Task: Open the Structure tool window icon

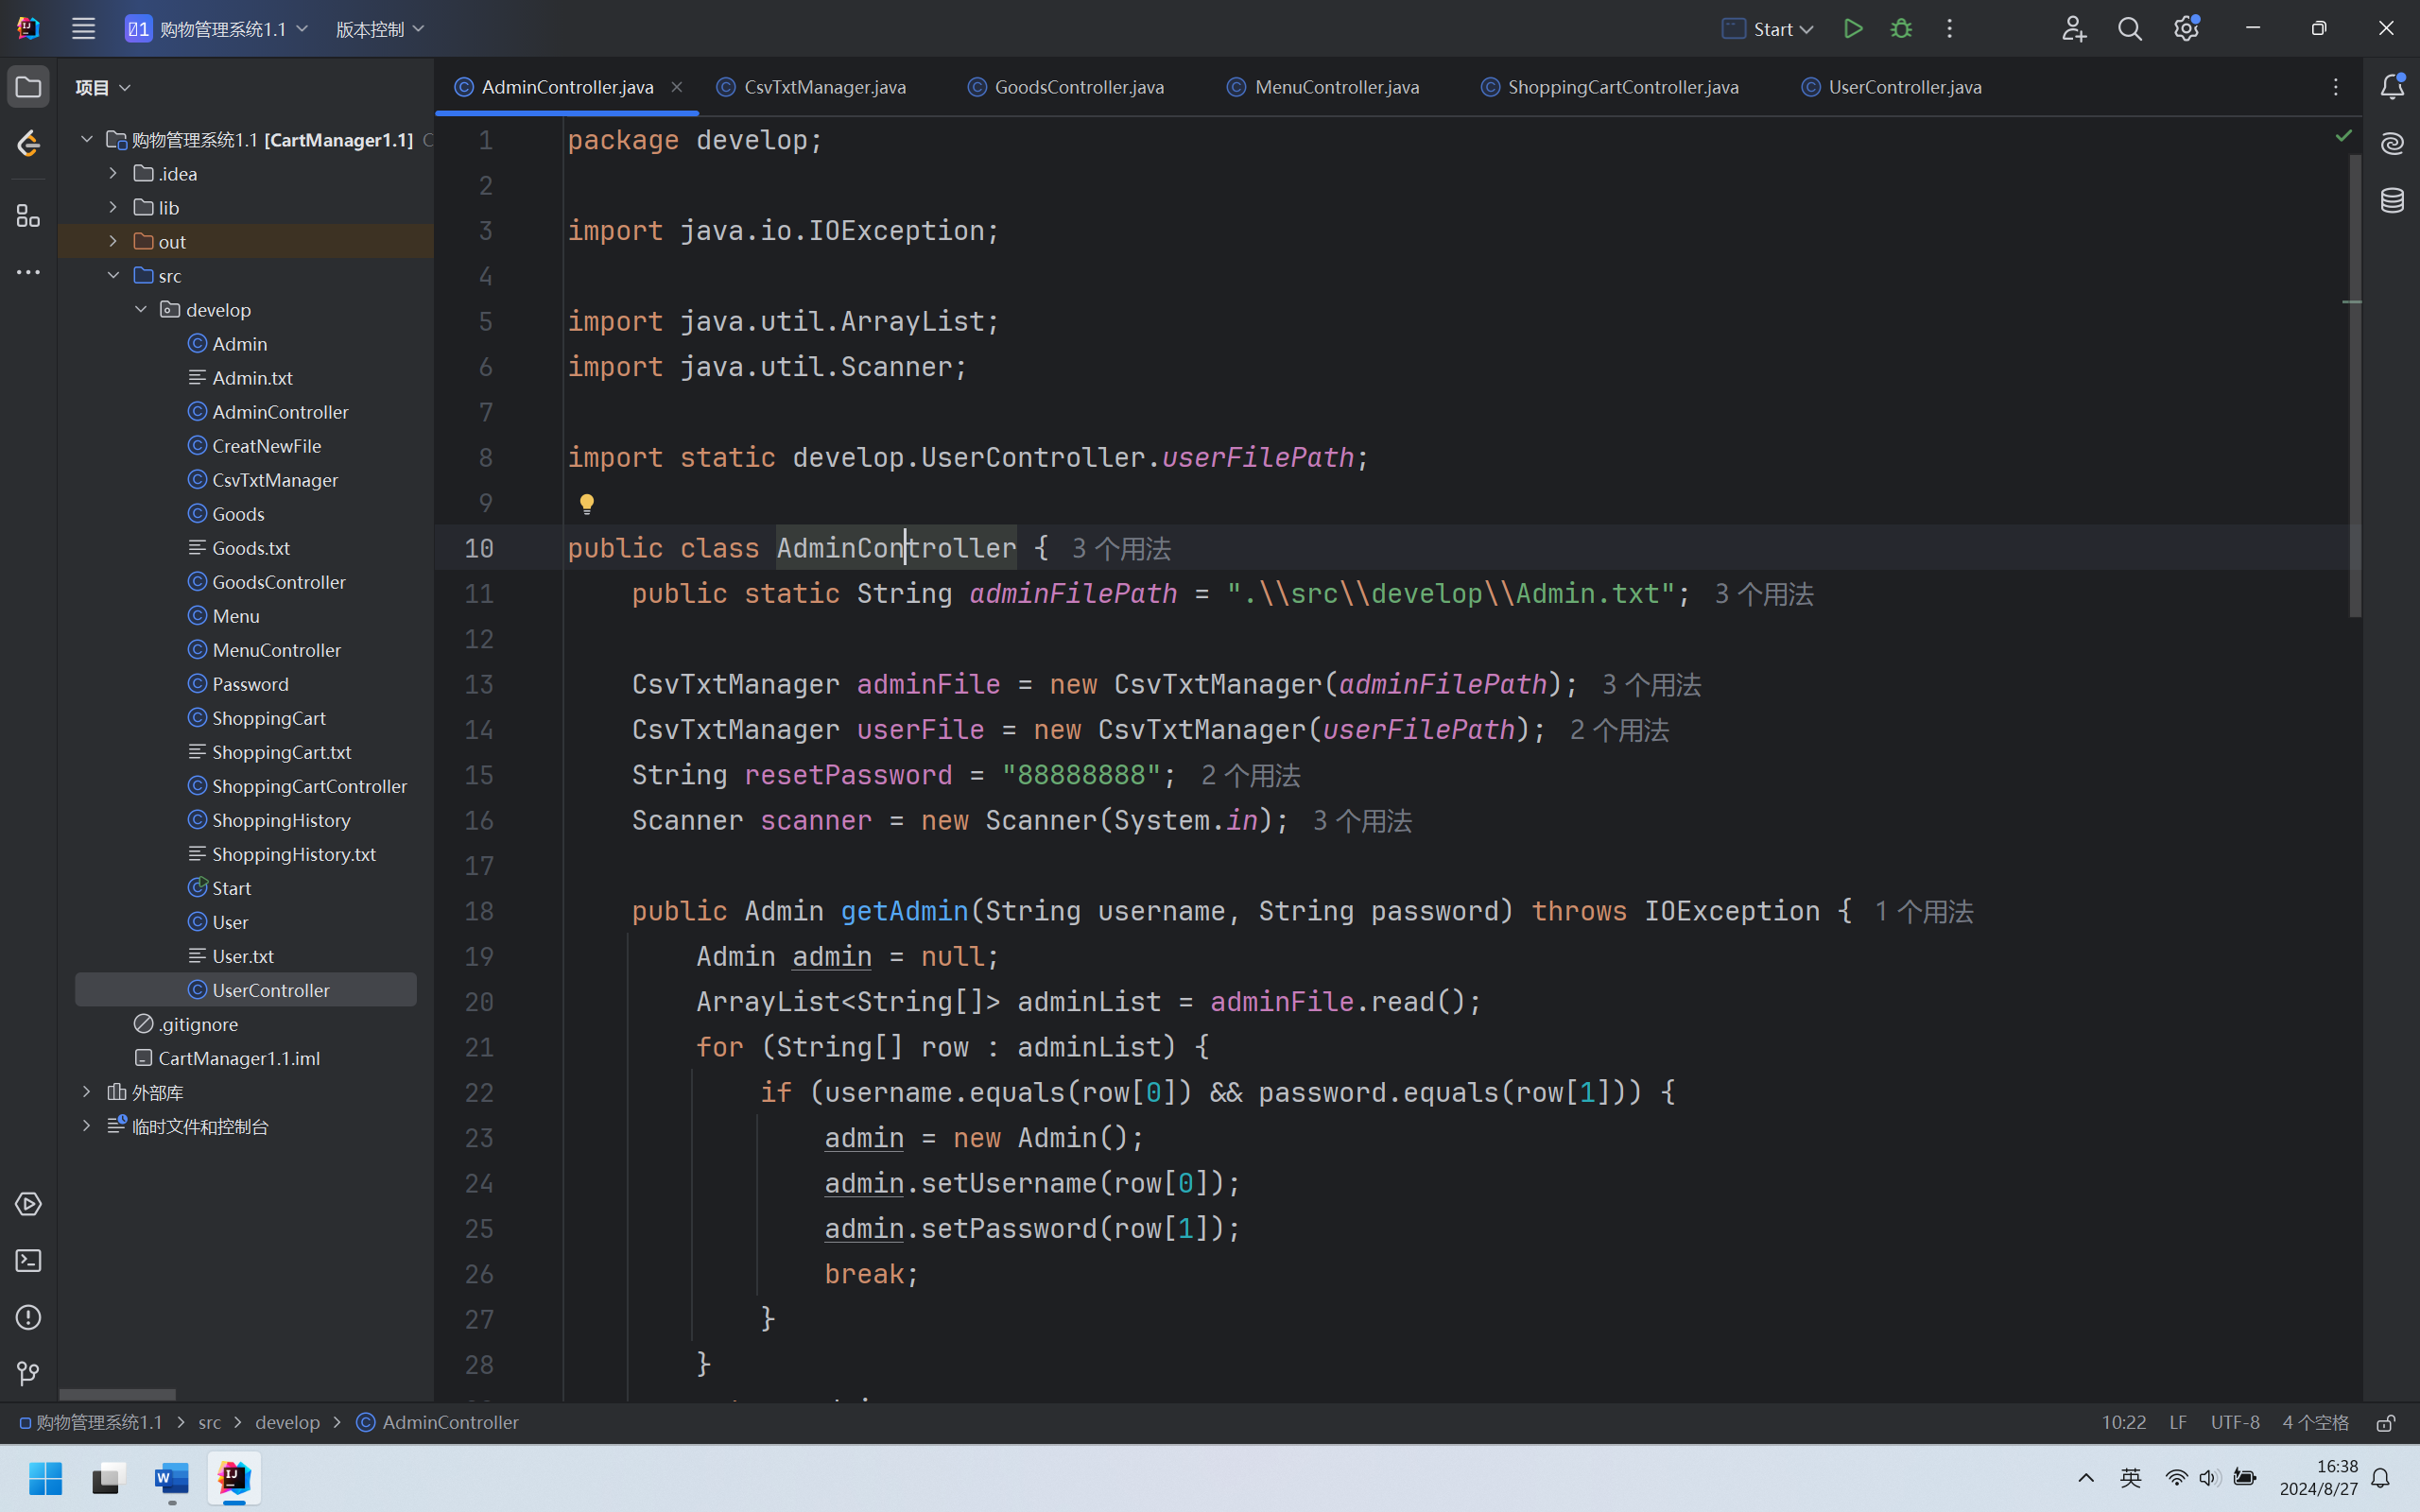Action: click(x=28, y=216)
